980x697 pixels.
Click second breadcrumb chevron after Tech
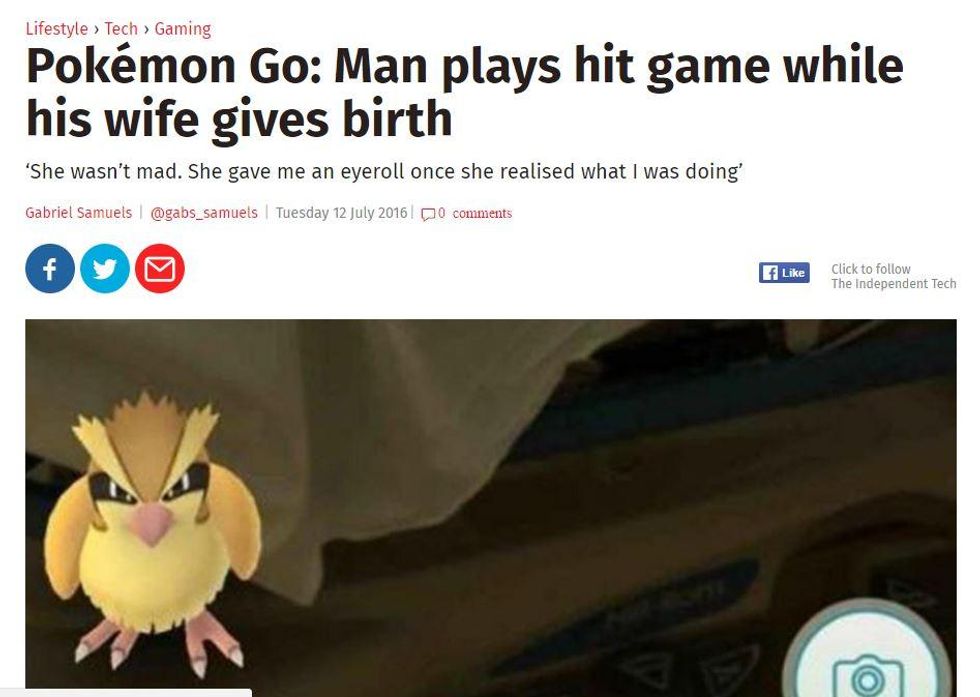tap(146, 29)
